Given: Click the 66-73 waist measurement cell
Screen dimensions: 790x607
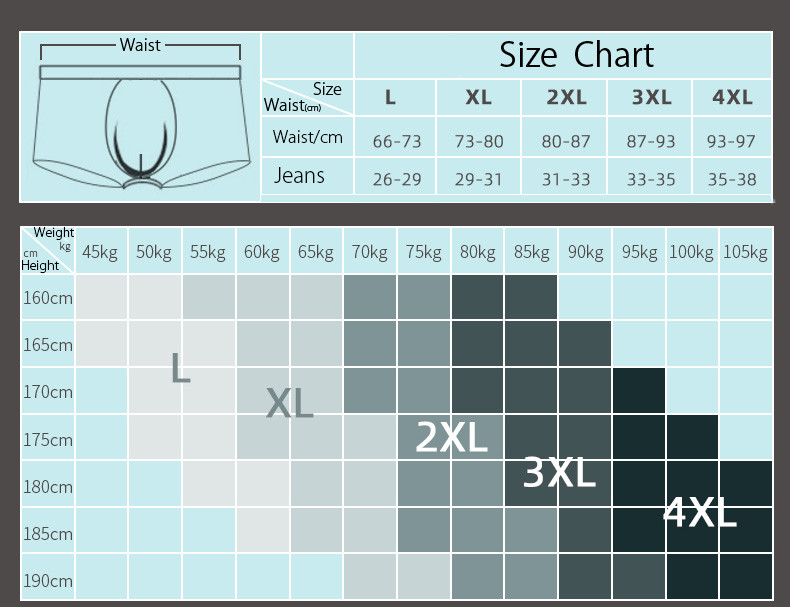Looking at the screenshot, I should [397, 141].
